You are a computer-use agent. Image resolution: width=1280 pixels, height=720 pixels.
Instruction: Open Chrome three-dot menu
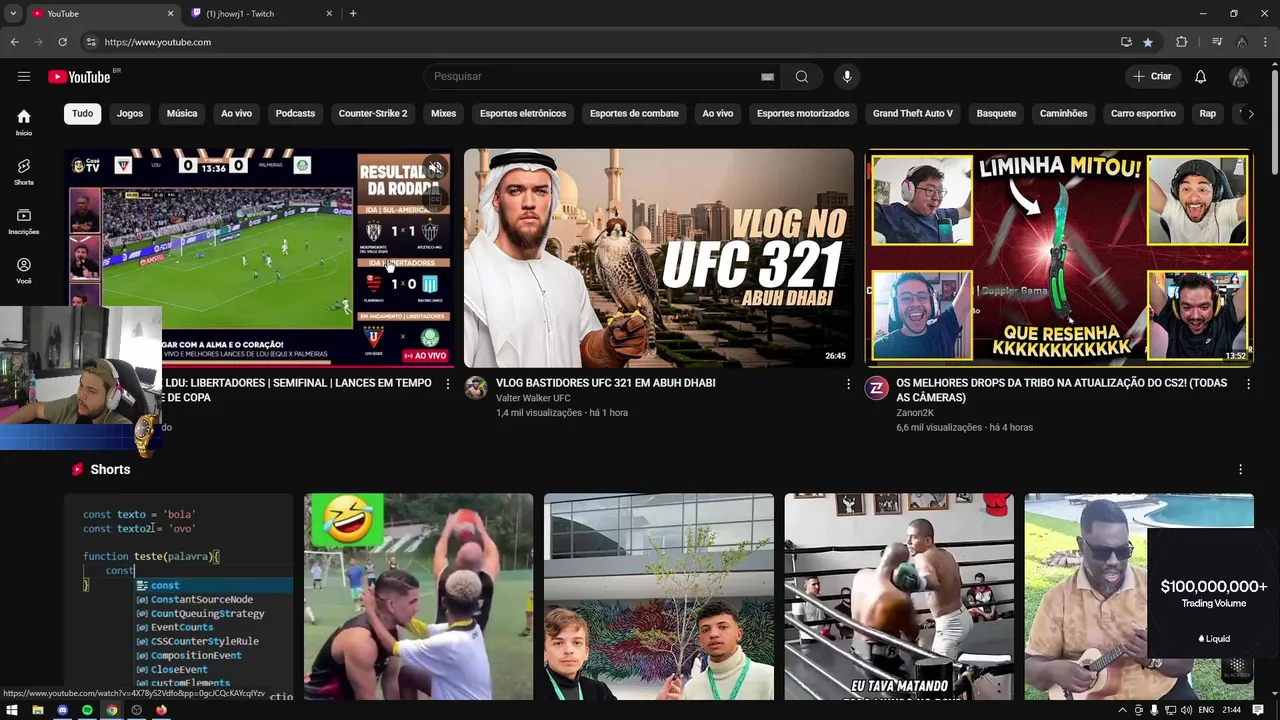coord(1265,42)
